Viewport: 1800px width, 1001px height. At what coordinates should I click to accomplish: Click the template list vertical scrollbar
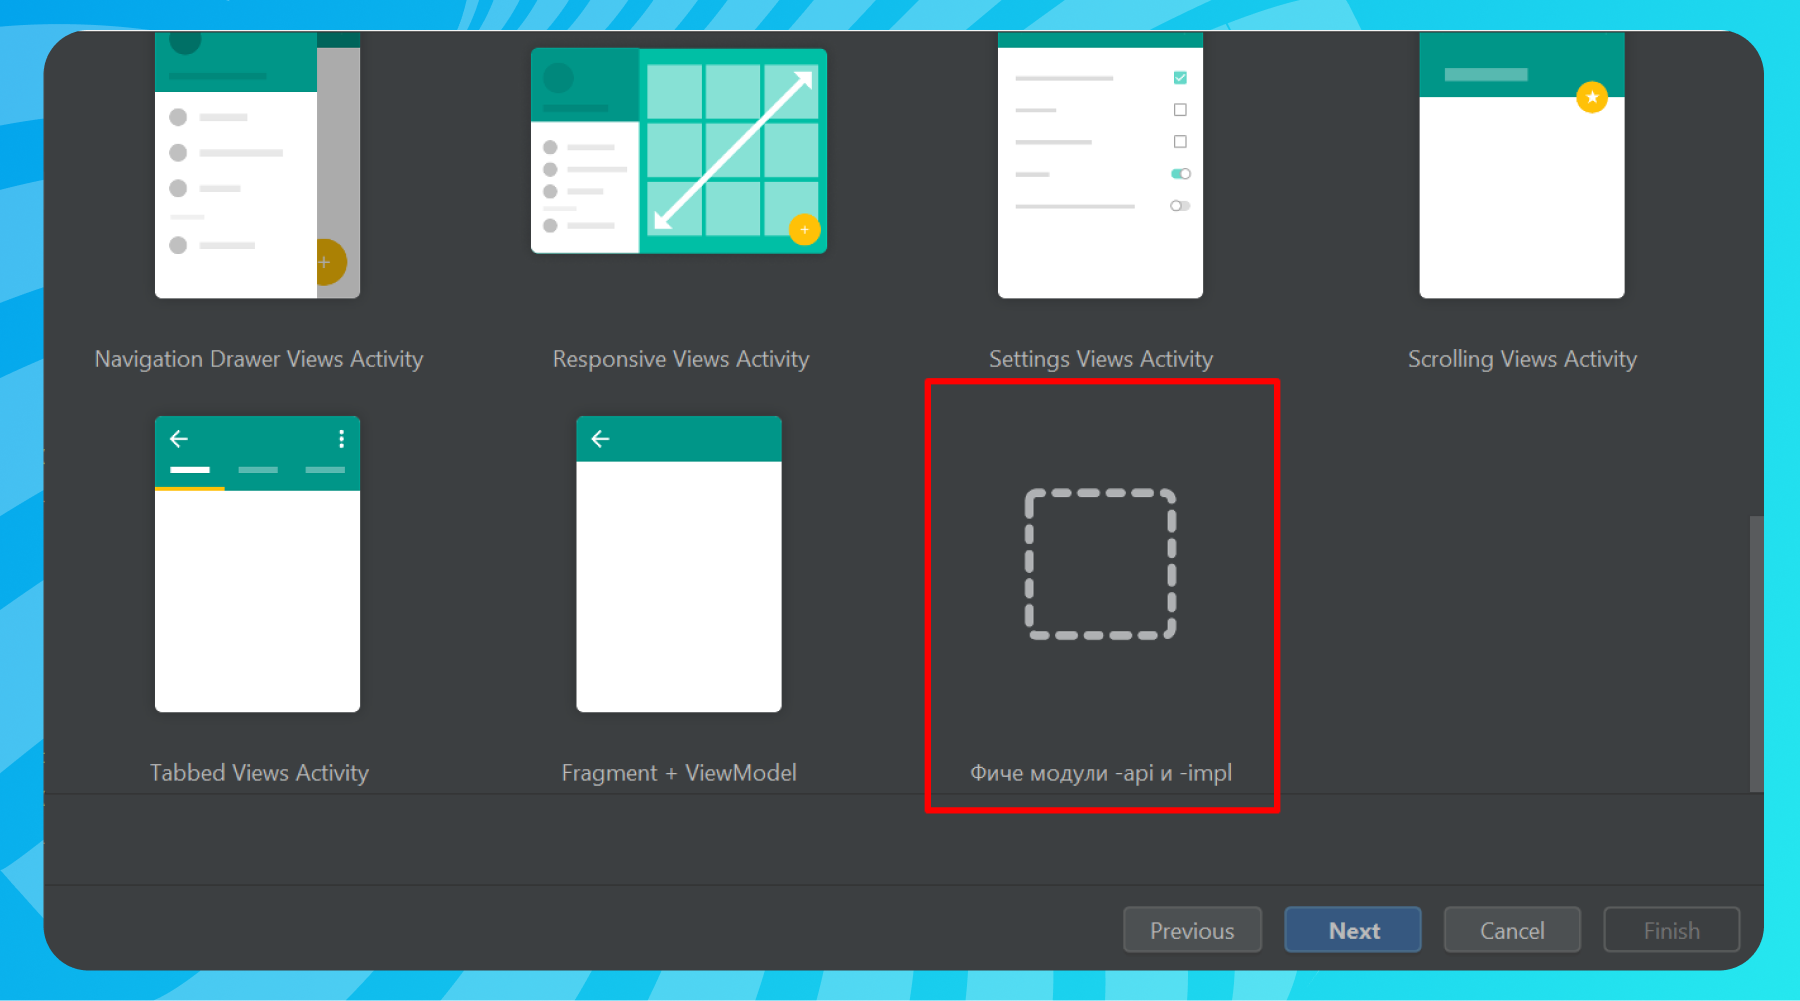point(1756,654)
